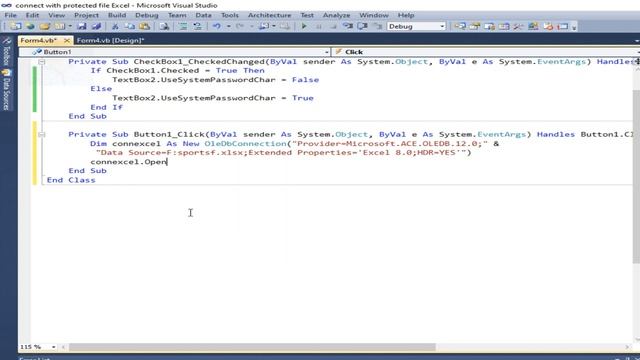
Task: Click the Copy toolbar icon
Action: [x=130, y=26]
